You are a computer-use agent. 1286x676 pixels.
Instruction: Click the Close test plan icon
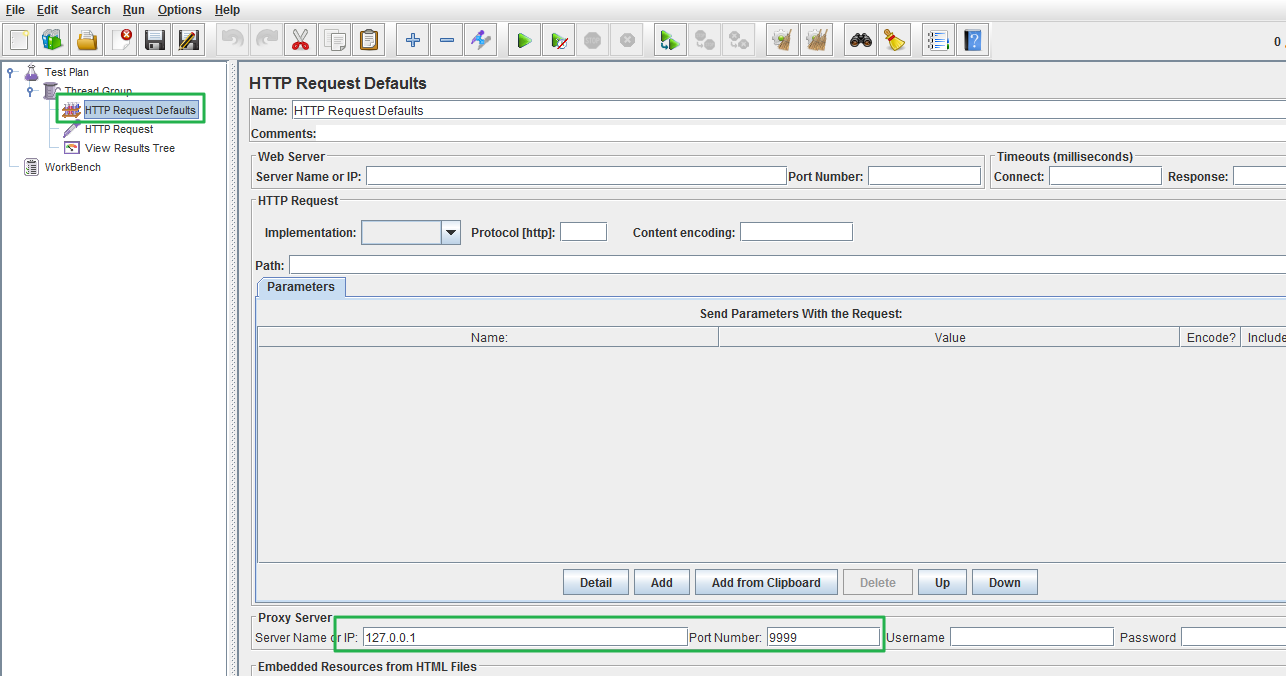coord(121,41)
